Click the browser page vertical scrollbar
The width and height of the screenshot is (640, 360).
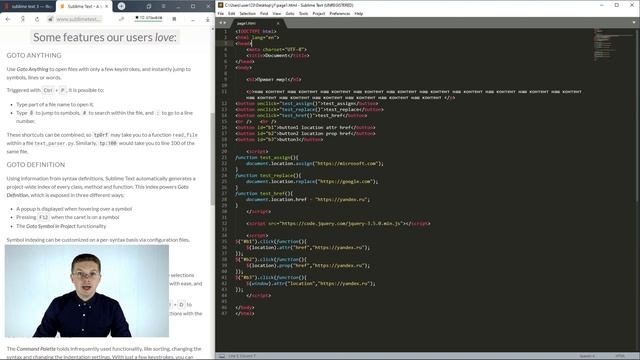tap(212, 159)
